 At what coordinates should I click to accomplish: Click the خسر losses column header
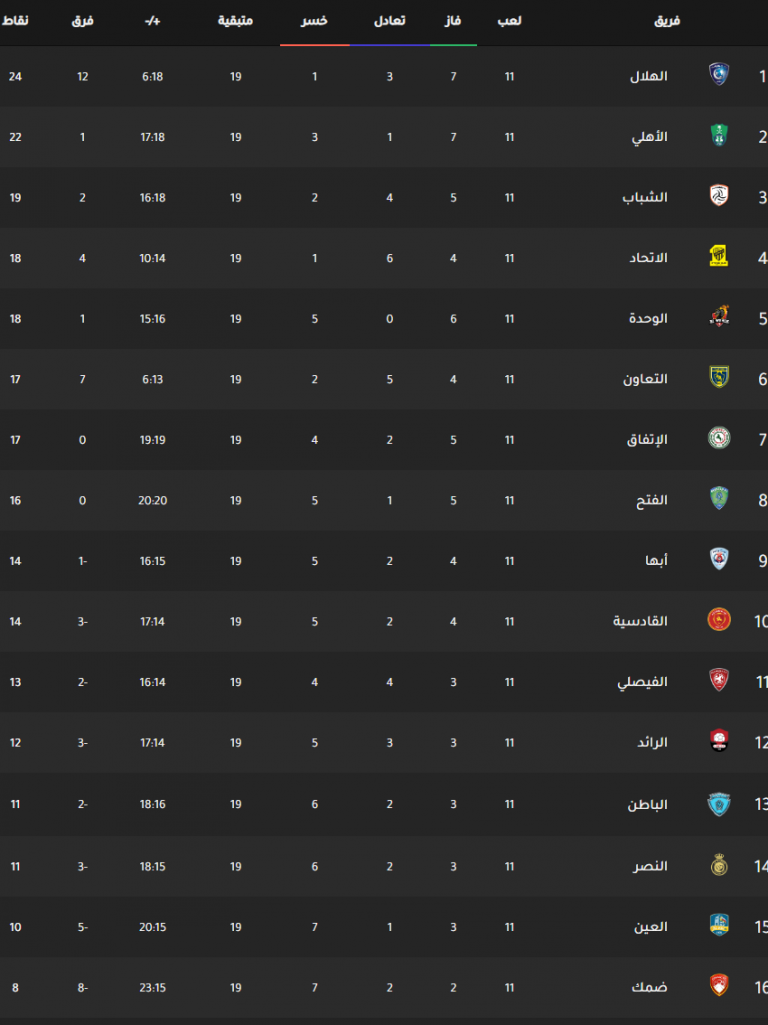[x=314, y=21]
